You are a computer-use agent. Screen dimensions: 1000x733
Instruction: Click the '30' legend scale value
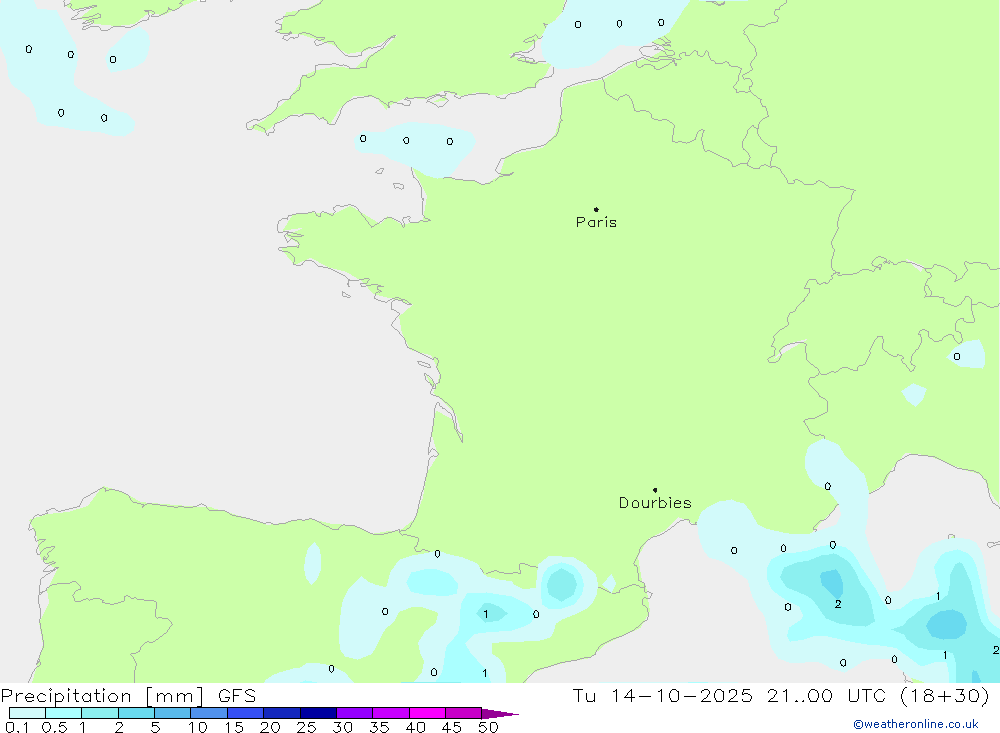click(342, 727)
